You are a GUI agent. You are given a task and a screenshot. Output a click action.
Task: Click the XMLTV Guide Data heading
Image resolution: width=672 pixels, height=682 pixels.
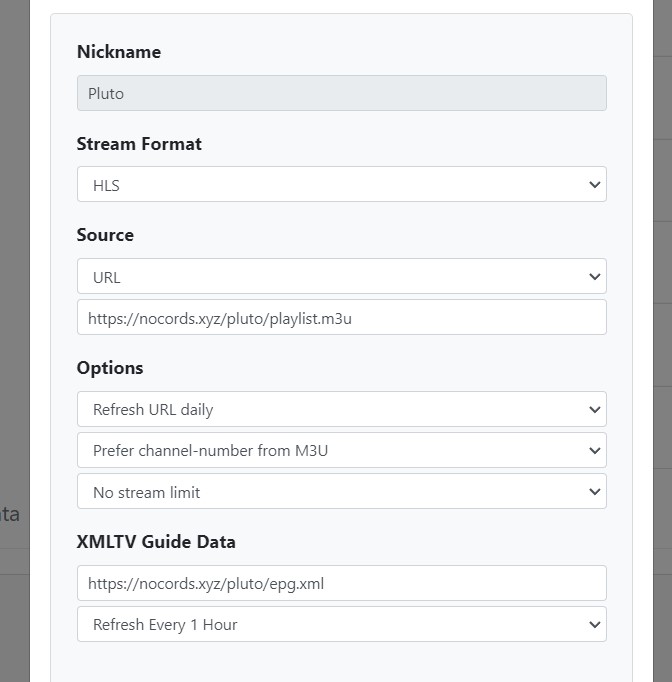pyautogui.click(x=156, y=542)
